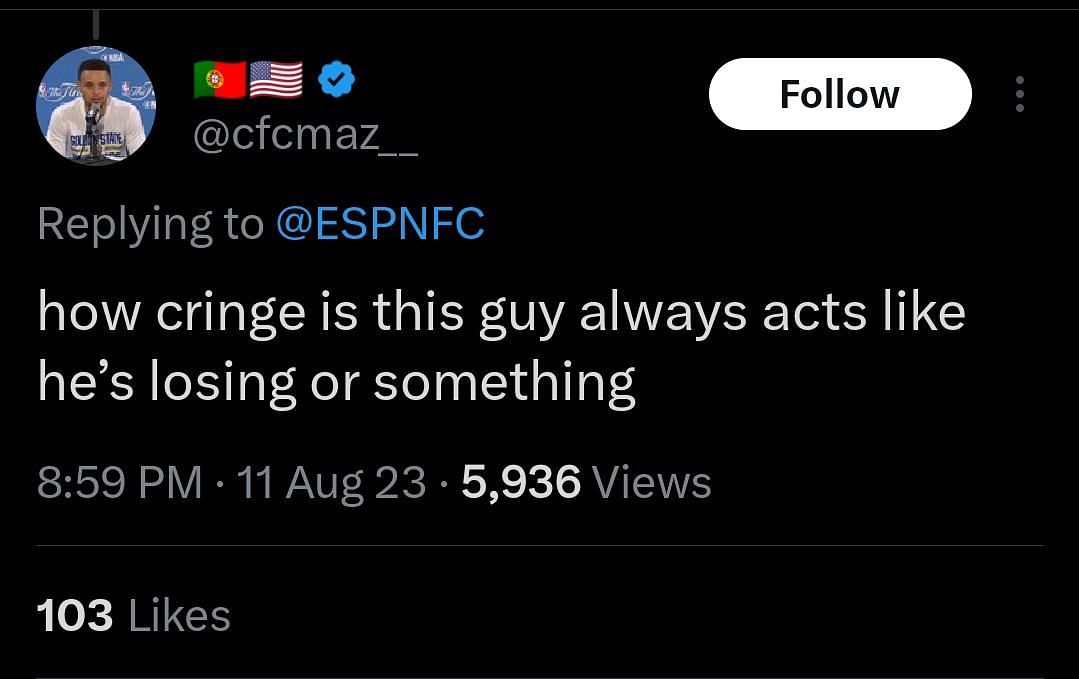Click the 5,936 view count number
This screenshot has height=679, width=1079.
point(521,483)
